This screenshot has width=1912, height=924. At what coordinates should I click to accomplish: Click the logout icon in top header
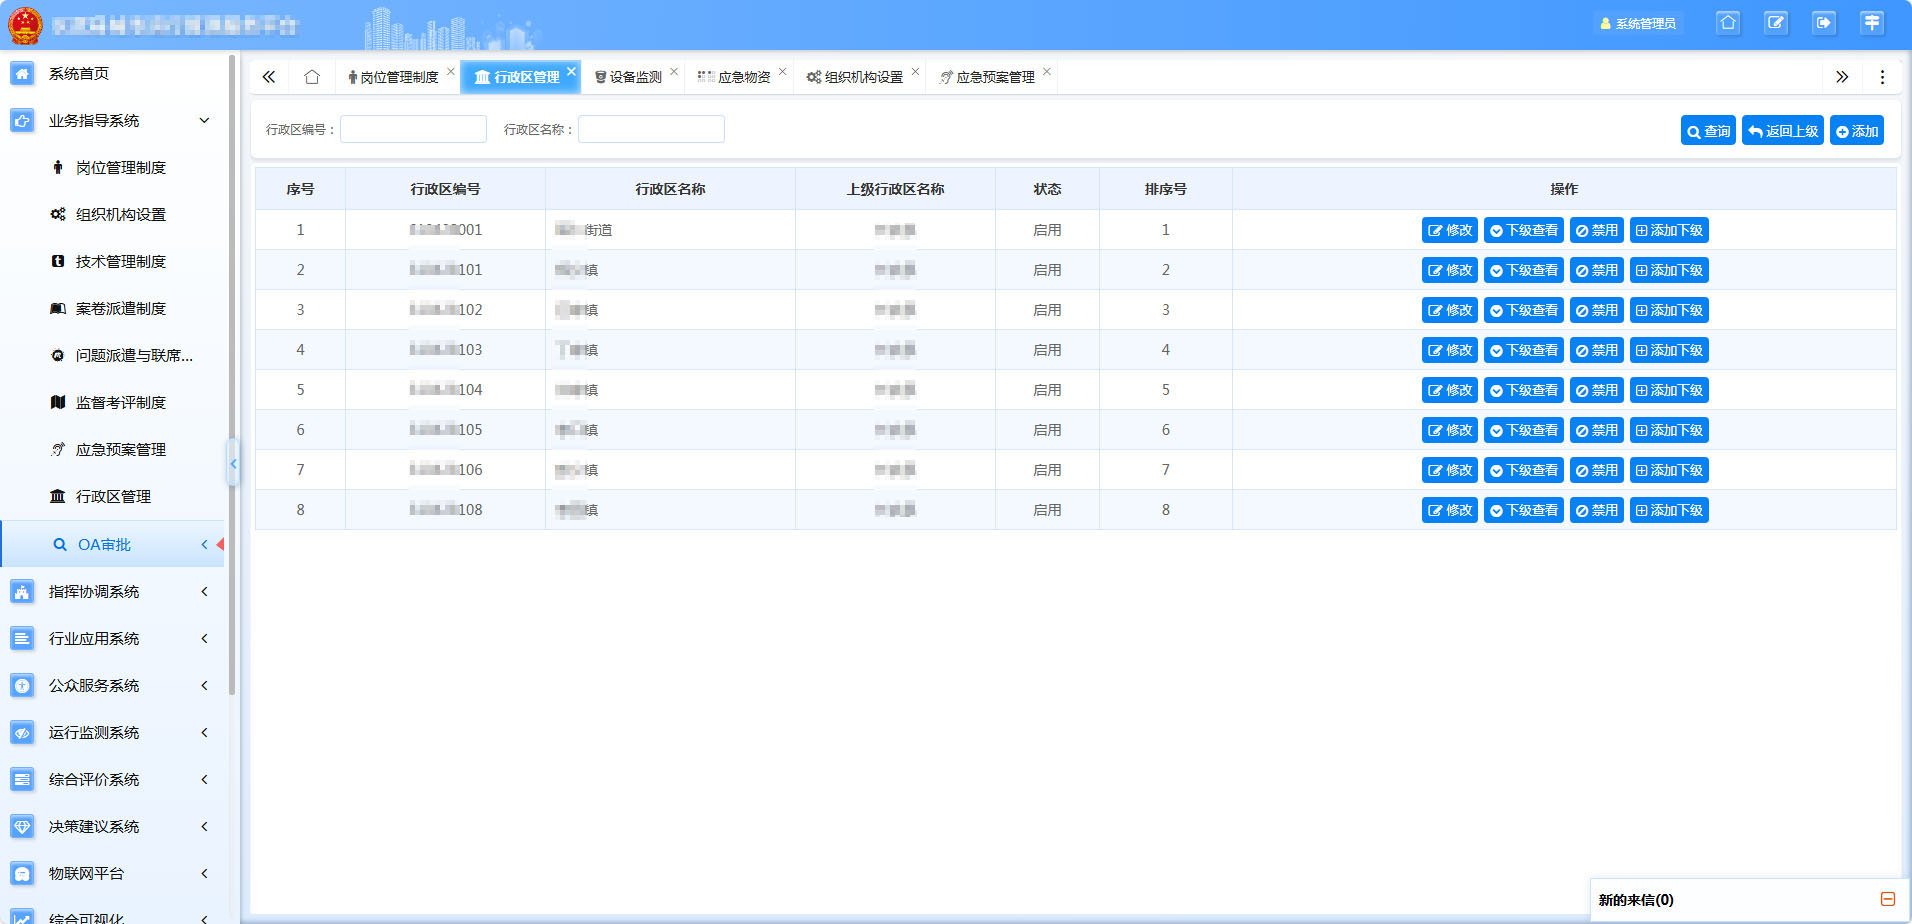coord(1823,23)
